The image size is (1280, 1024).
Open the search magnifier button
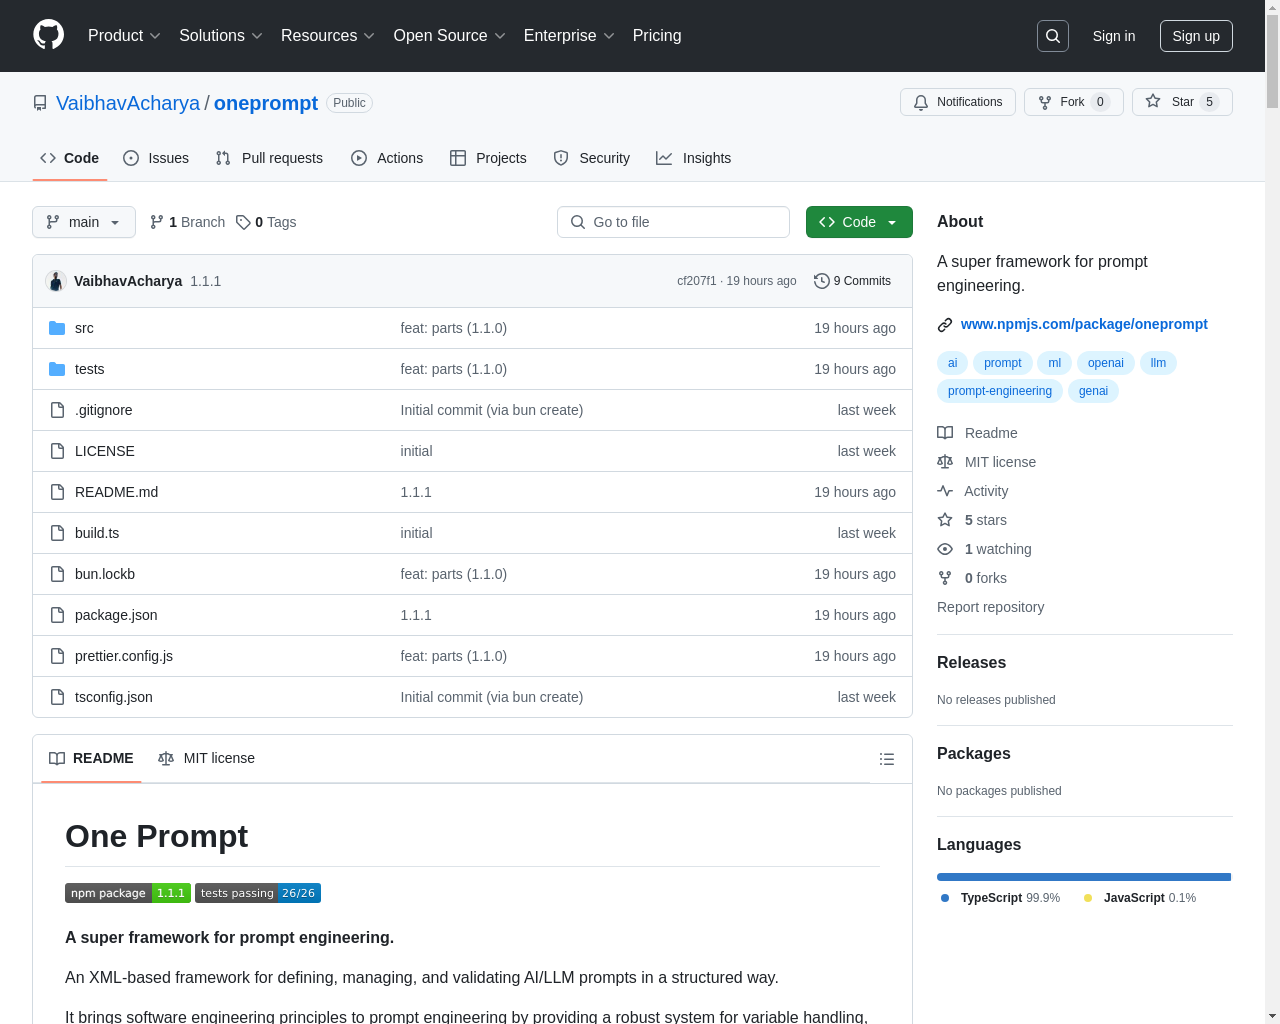pos(1053,36)
